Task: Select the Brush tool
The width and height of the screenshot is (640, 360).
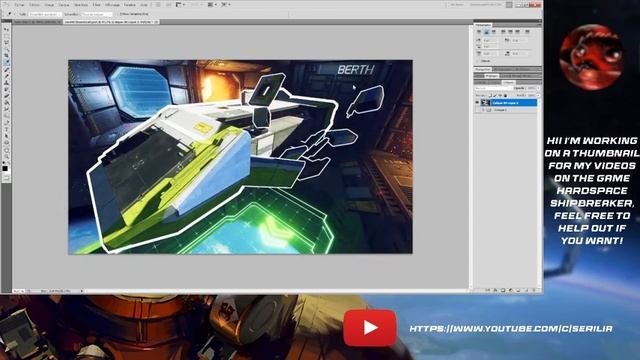Action: click(x=6, y=76)
